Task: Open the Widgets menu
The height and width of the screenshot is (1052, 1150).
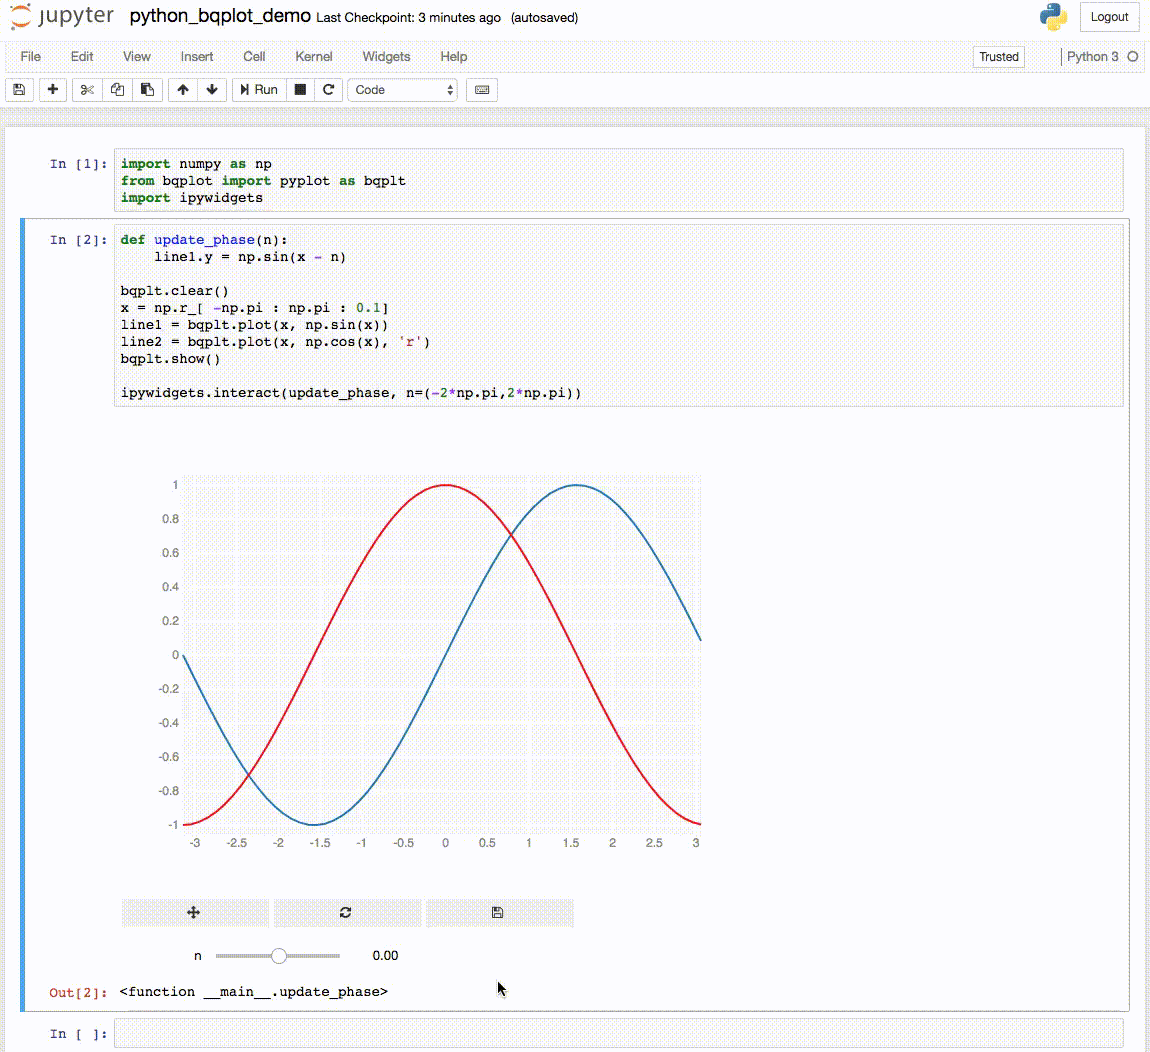Action: [386, 57]
